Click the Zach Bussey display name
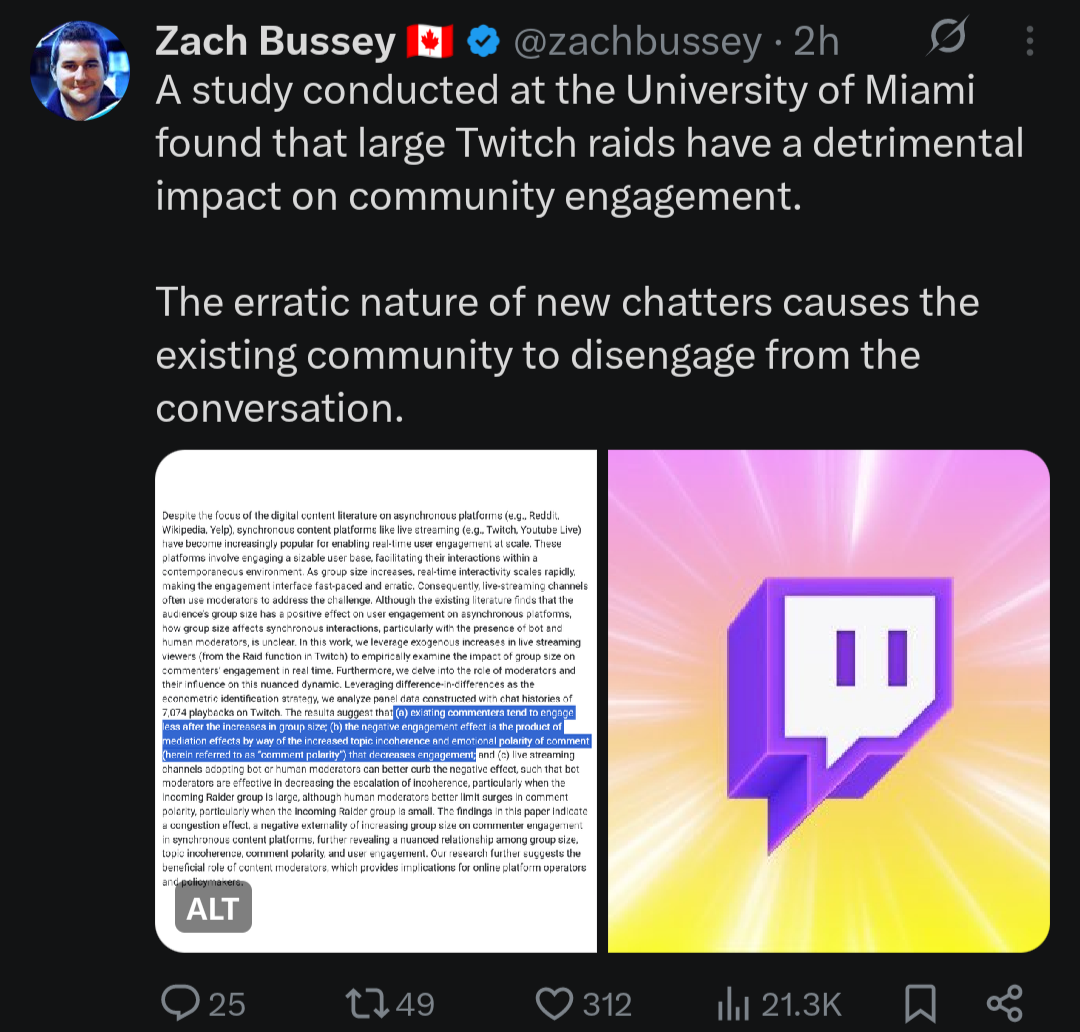The image size is (1080, 1032). point(275,41)
